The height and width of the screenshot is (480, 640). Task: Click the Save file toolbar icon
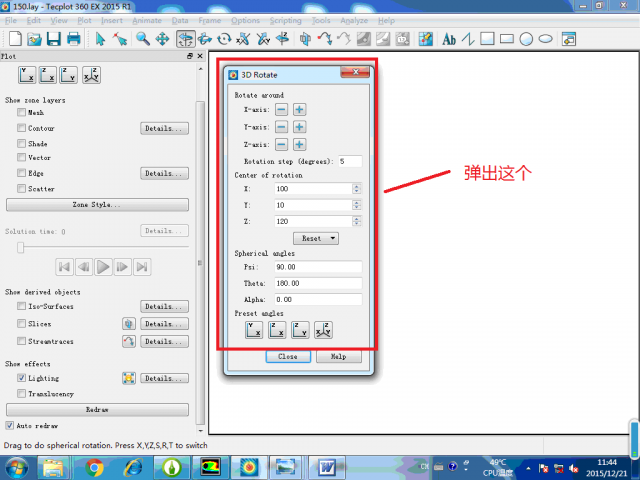point(54,39)
